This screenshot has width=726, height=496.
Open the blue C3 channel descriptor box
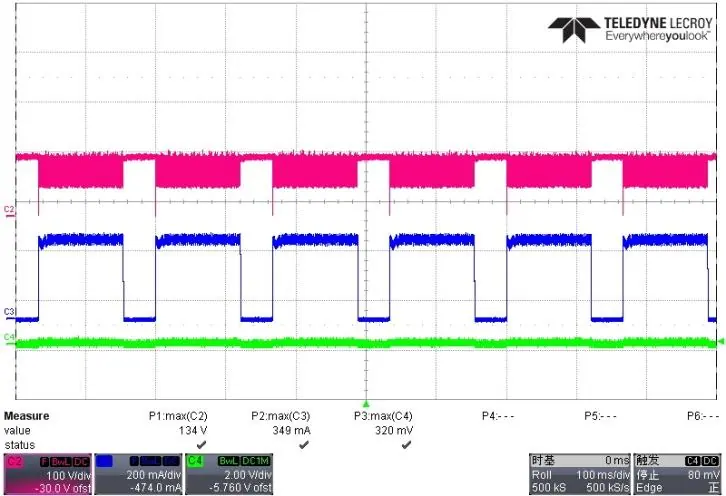(138, 474)
